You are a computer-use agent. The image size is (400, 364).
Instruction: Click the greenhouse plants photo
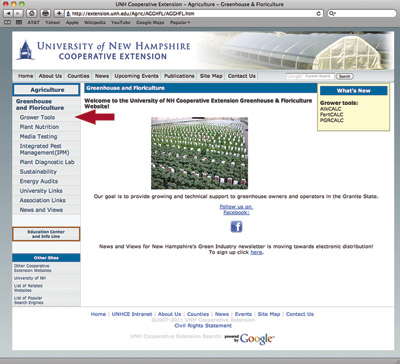pos(199,153)
